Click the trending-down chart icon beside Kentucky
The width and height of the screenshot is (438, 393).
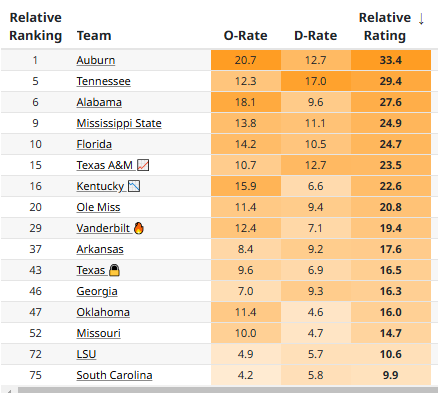point(134,186)
